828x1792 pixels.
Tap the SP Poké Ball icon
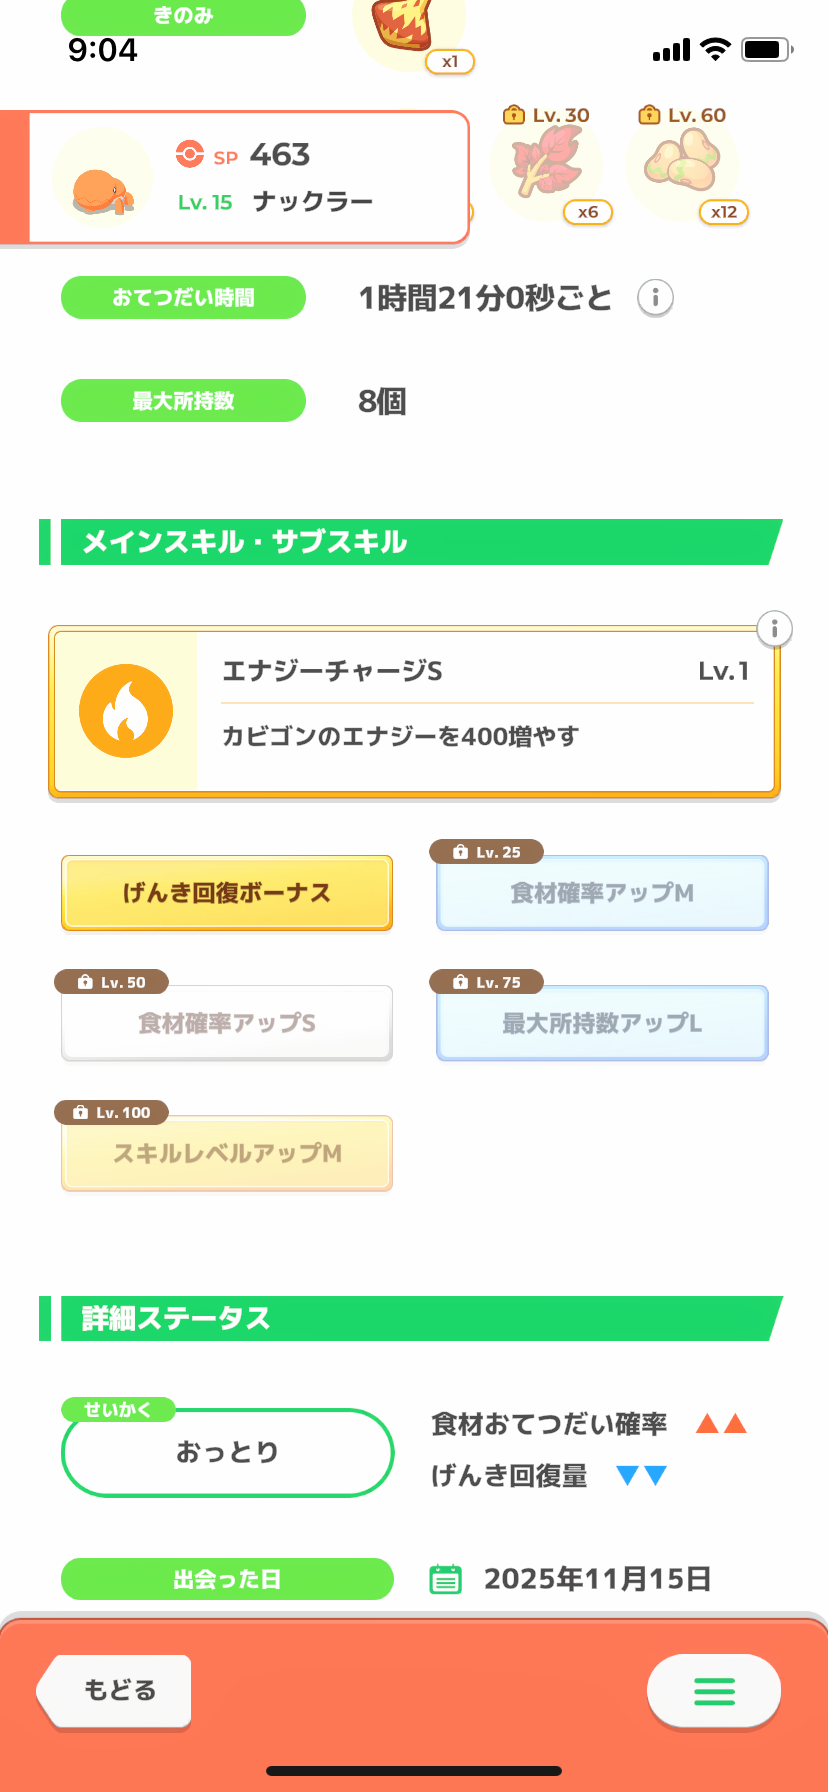pos(189,154)
